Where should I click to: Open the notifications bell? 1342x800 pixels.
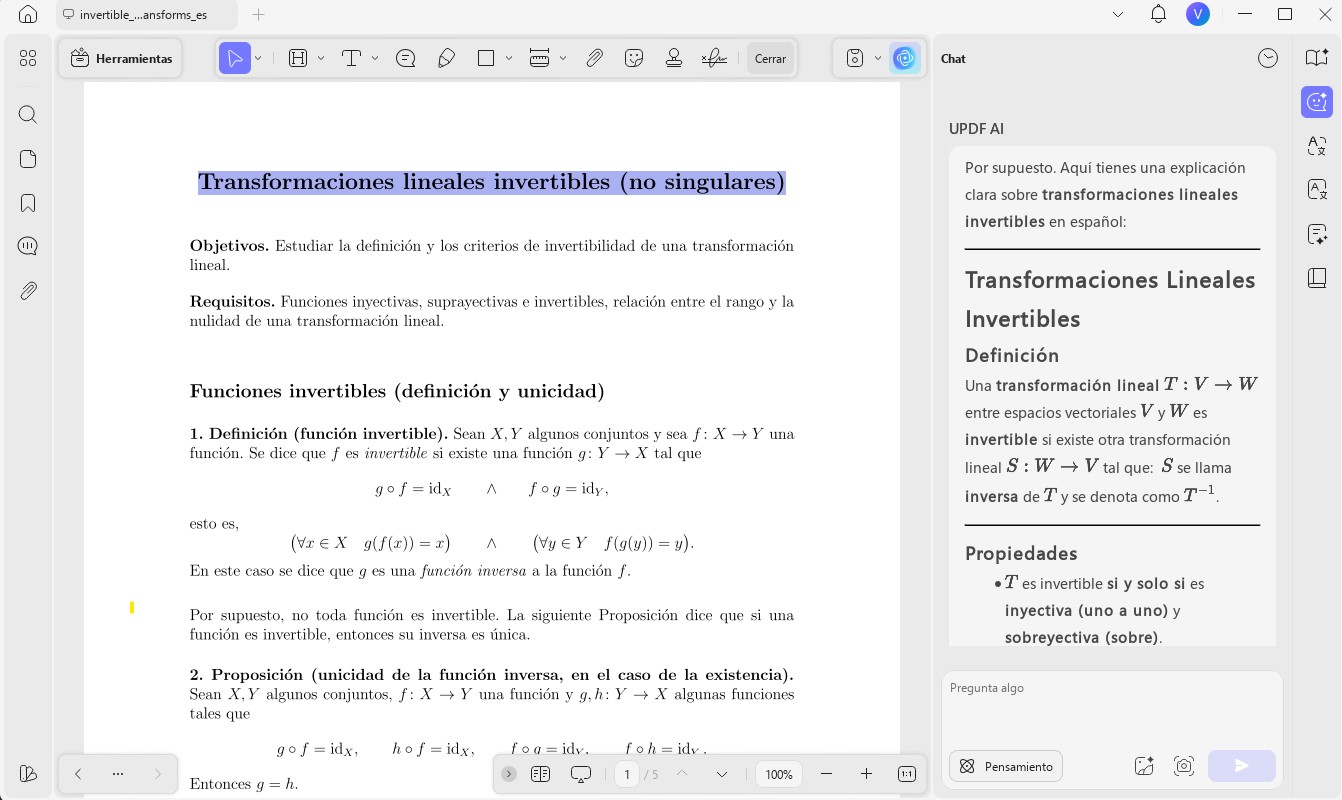coord(1158,14)
